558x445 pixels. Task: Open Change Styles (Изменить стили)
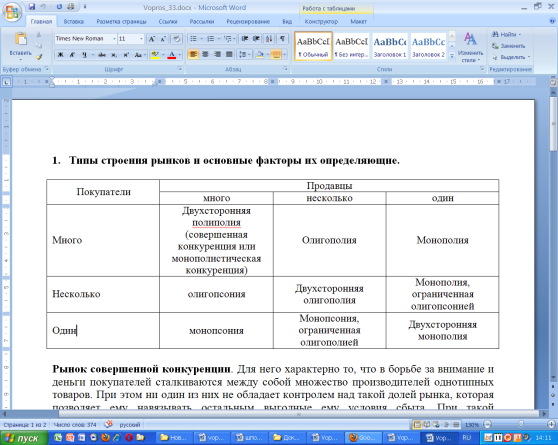(x=470, y=47)
